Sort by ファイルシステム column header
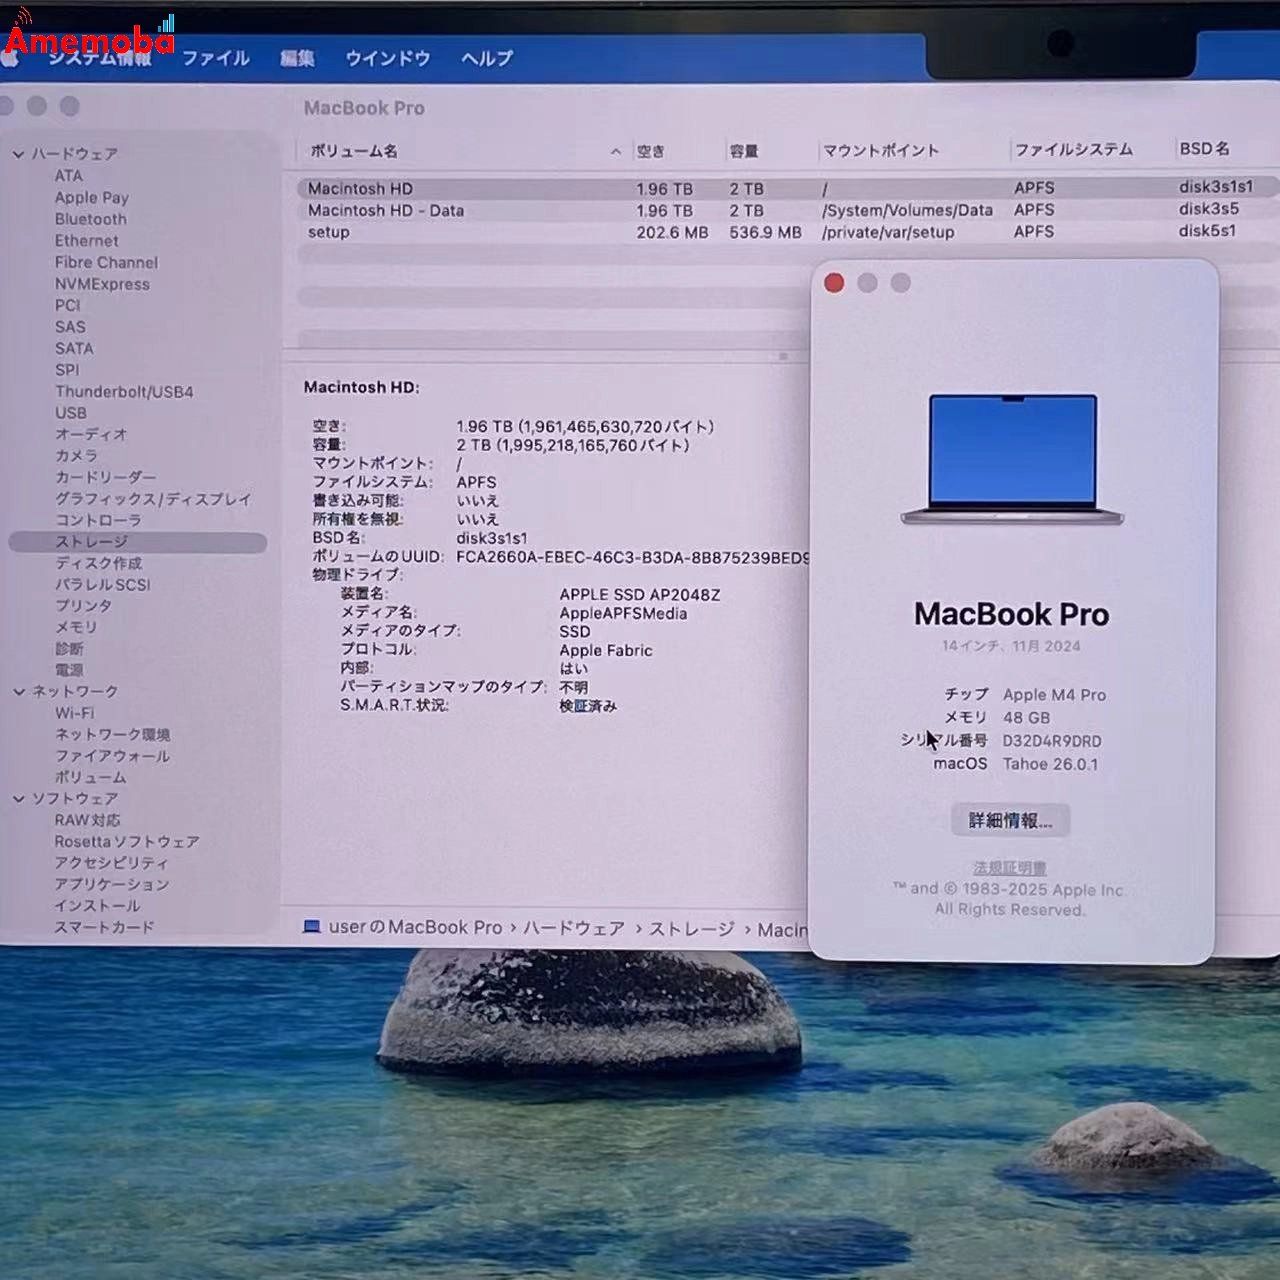The height and width of the screenshot is (1280, 1280). (x=1073, y=150)
